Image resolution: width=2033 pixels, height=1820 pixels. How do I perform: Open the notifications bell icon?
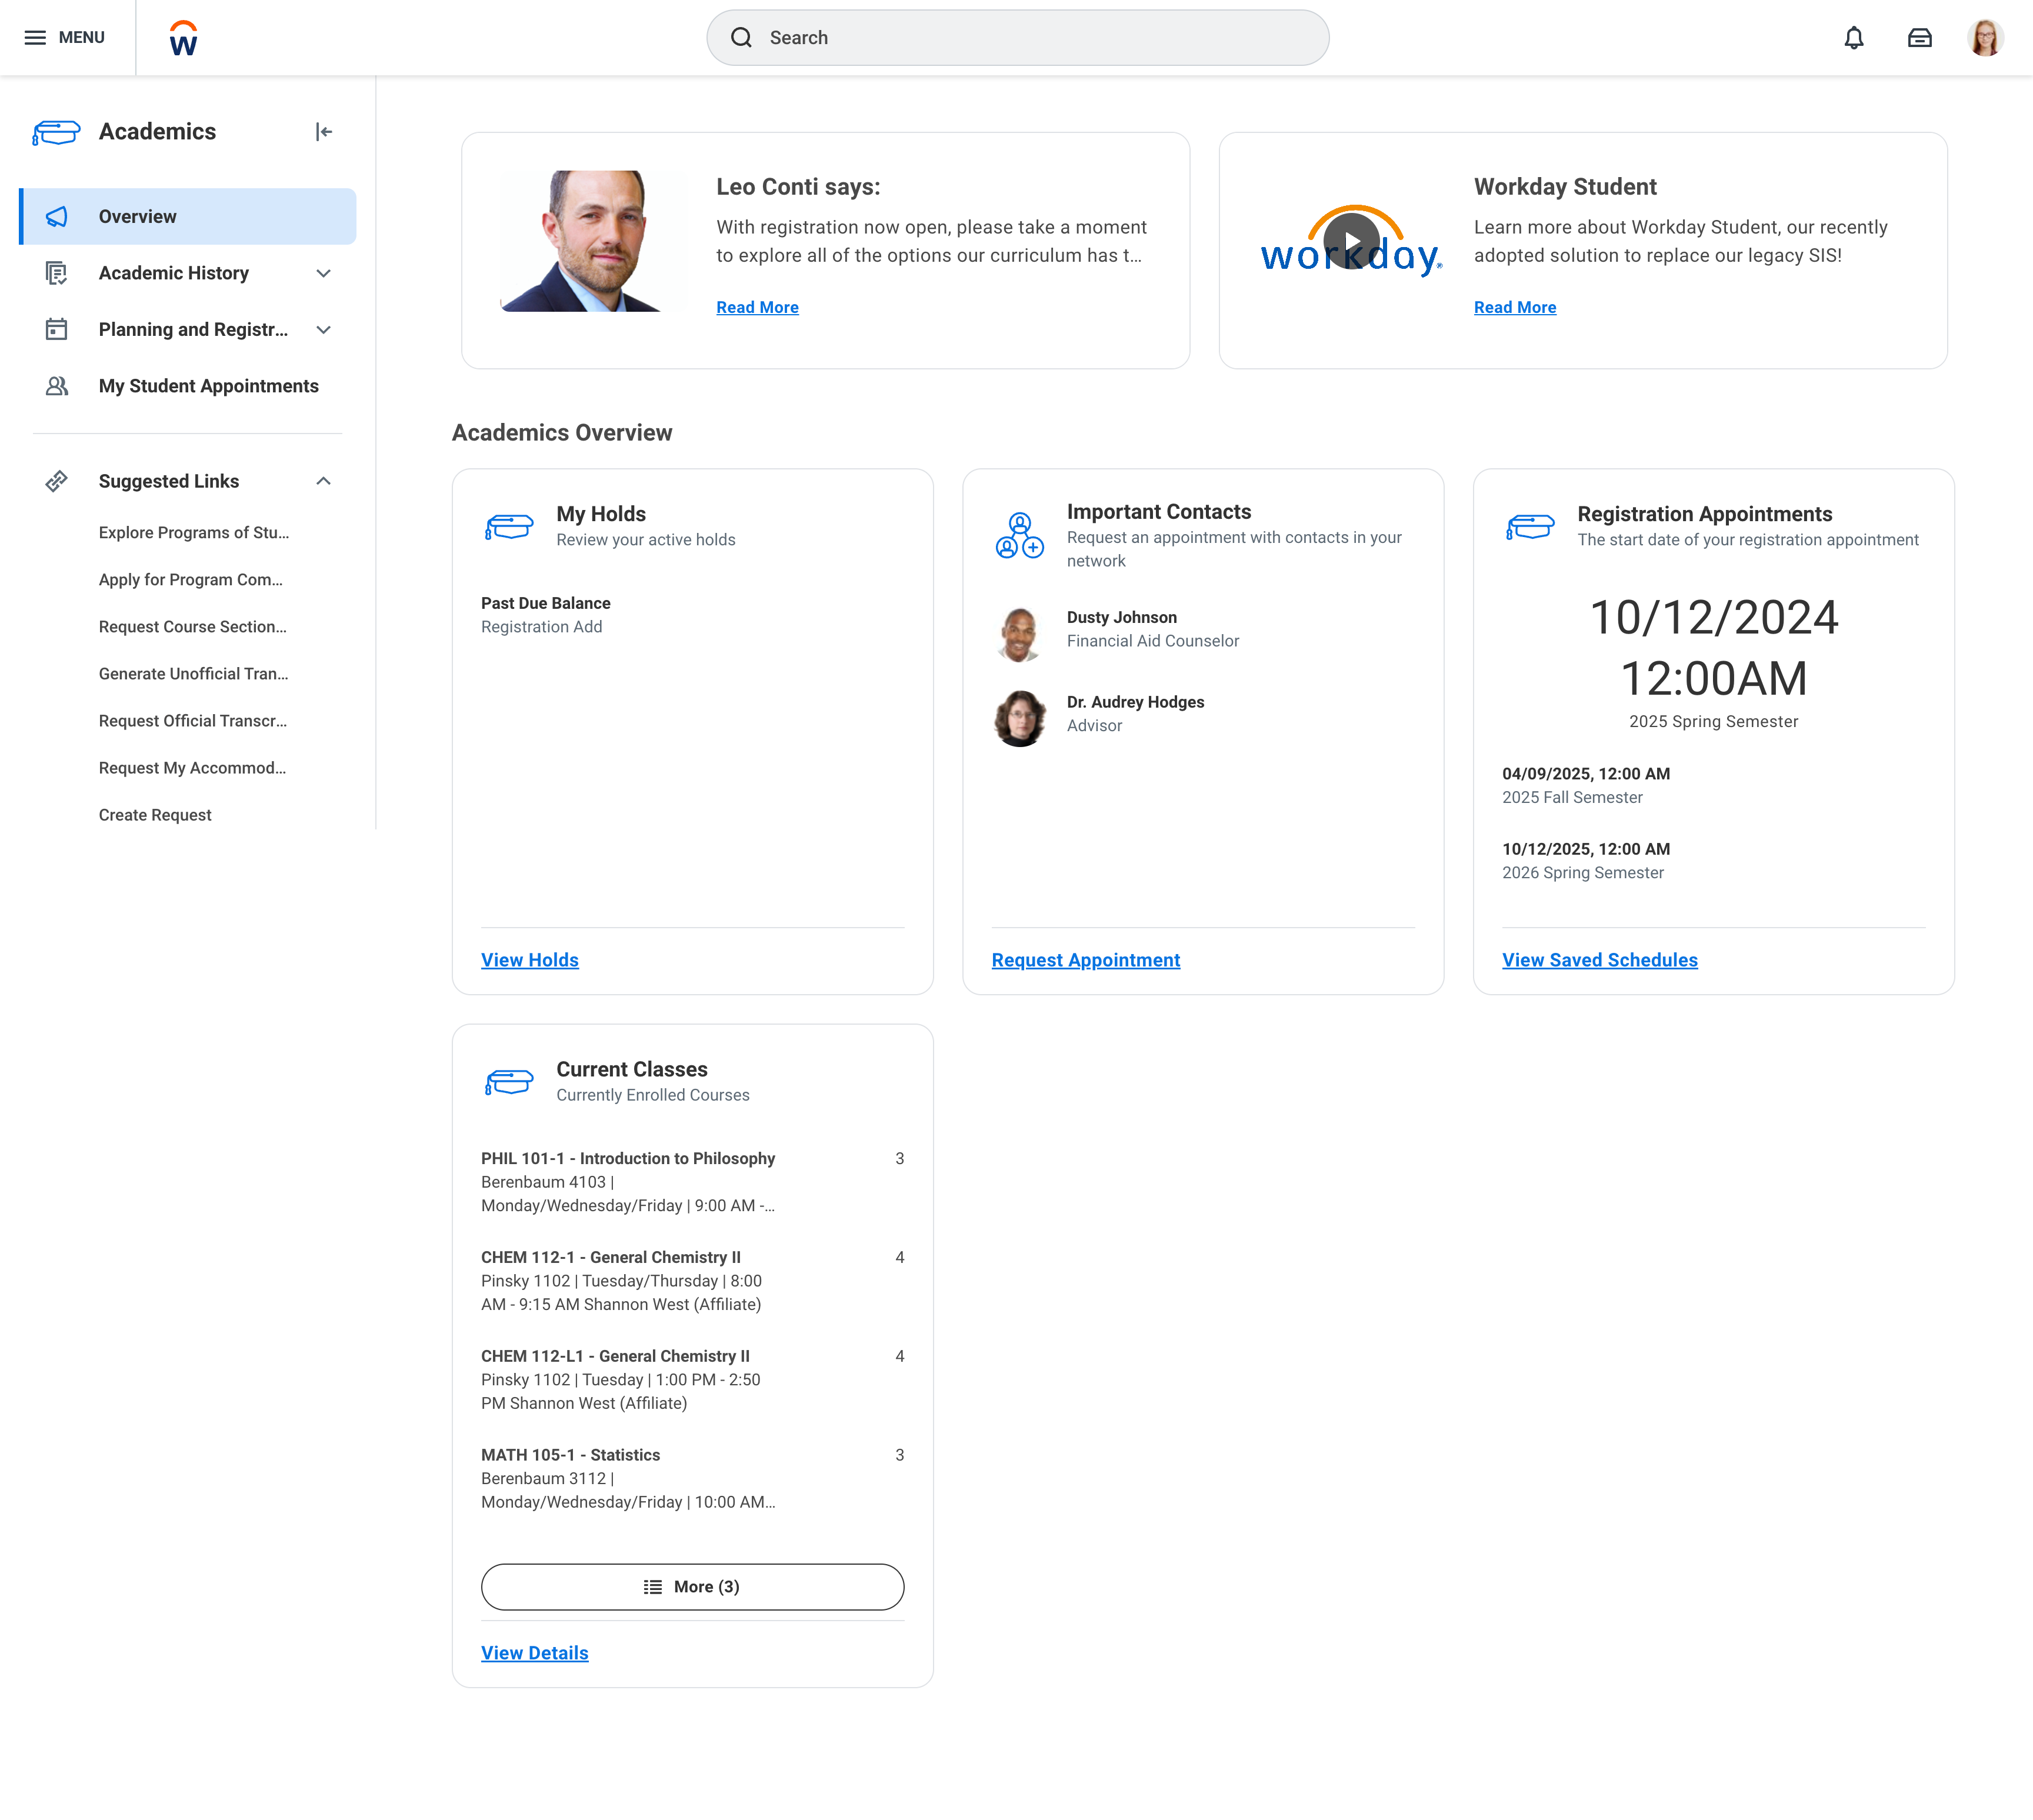tap(1853, 38)
